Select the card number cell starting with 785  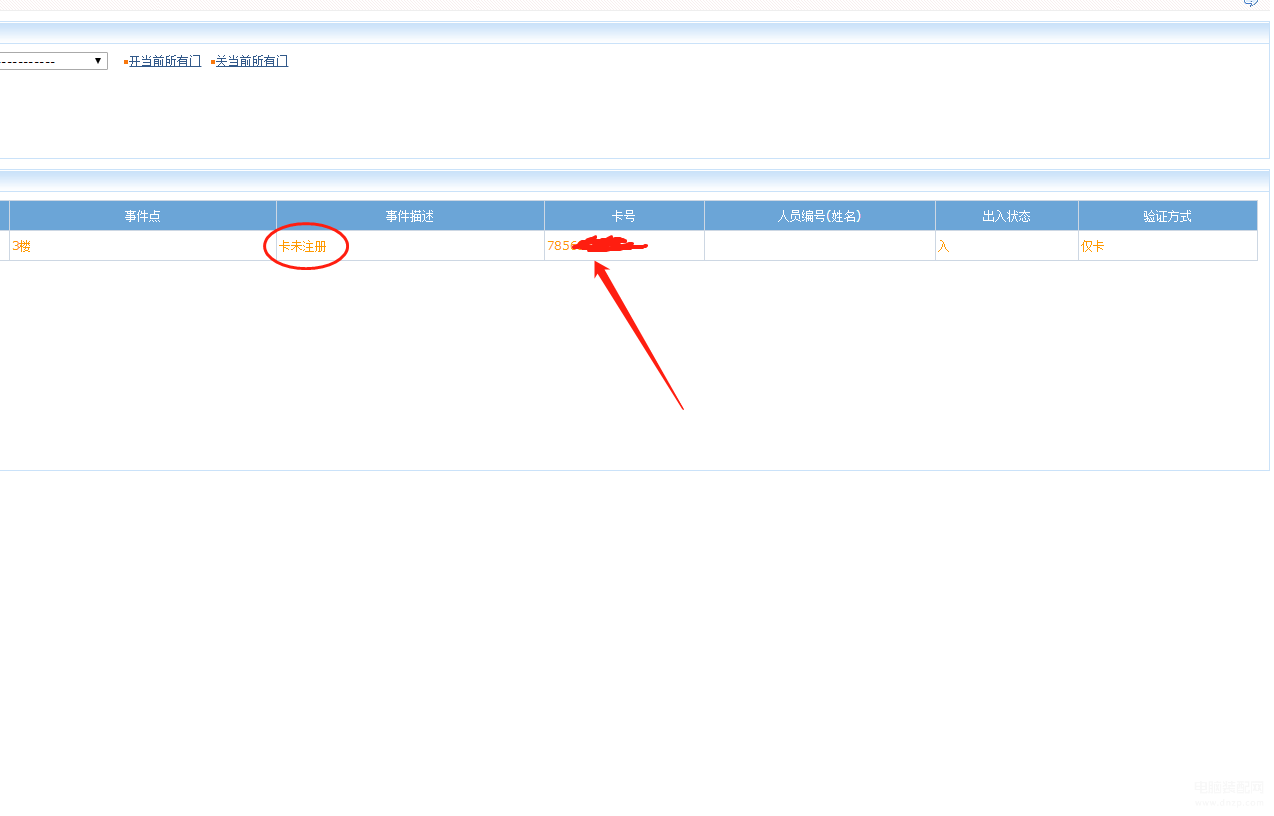pyautogui.click(x=624, y=246)
